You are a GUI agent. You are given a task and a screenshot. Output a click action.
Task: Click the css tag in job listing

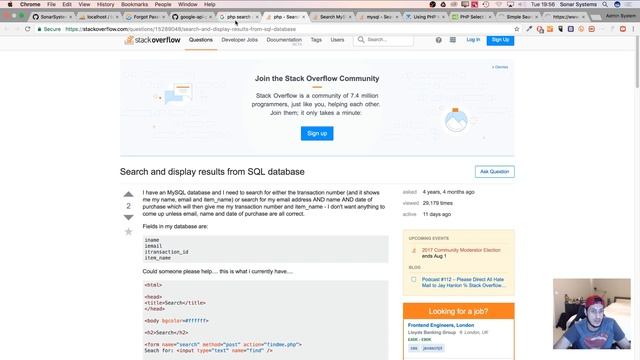tap(414, 348)
